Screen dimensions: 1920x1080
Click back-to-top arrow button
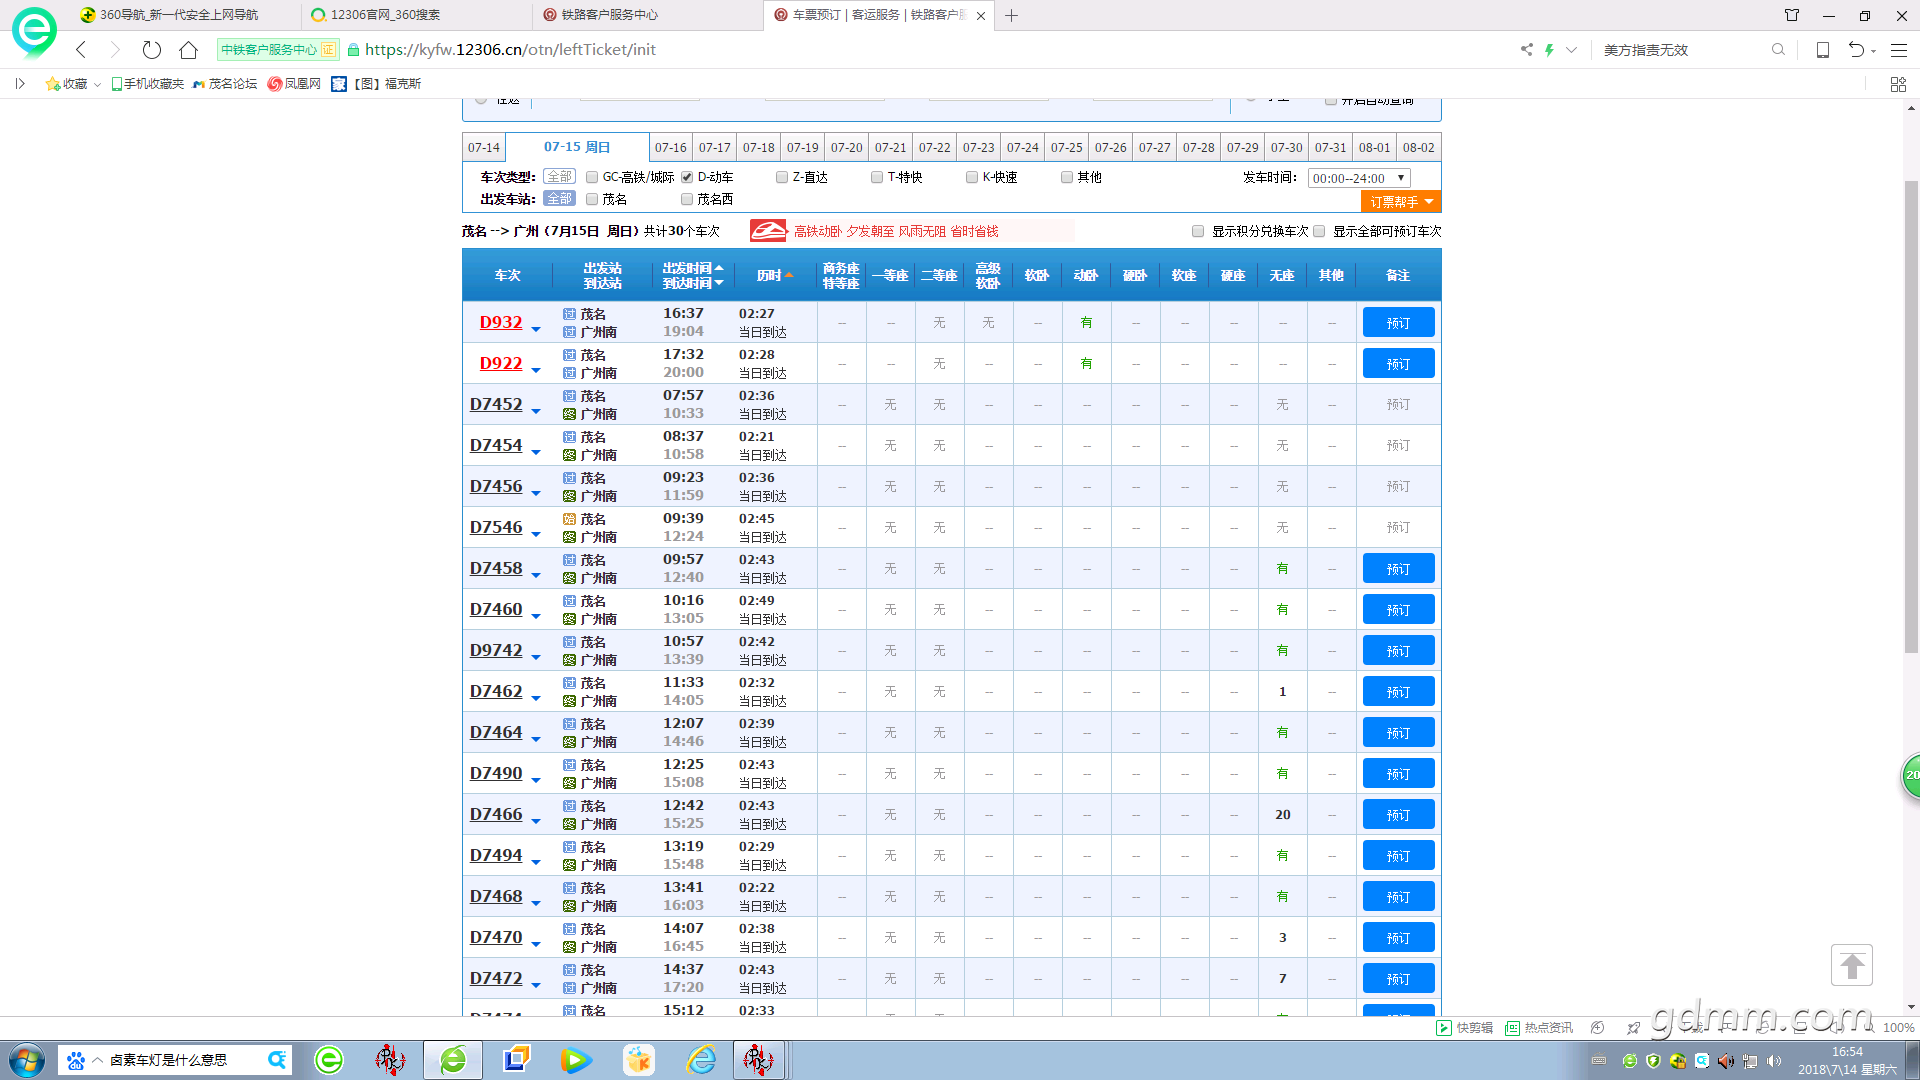(1852, 965)
